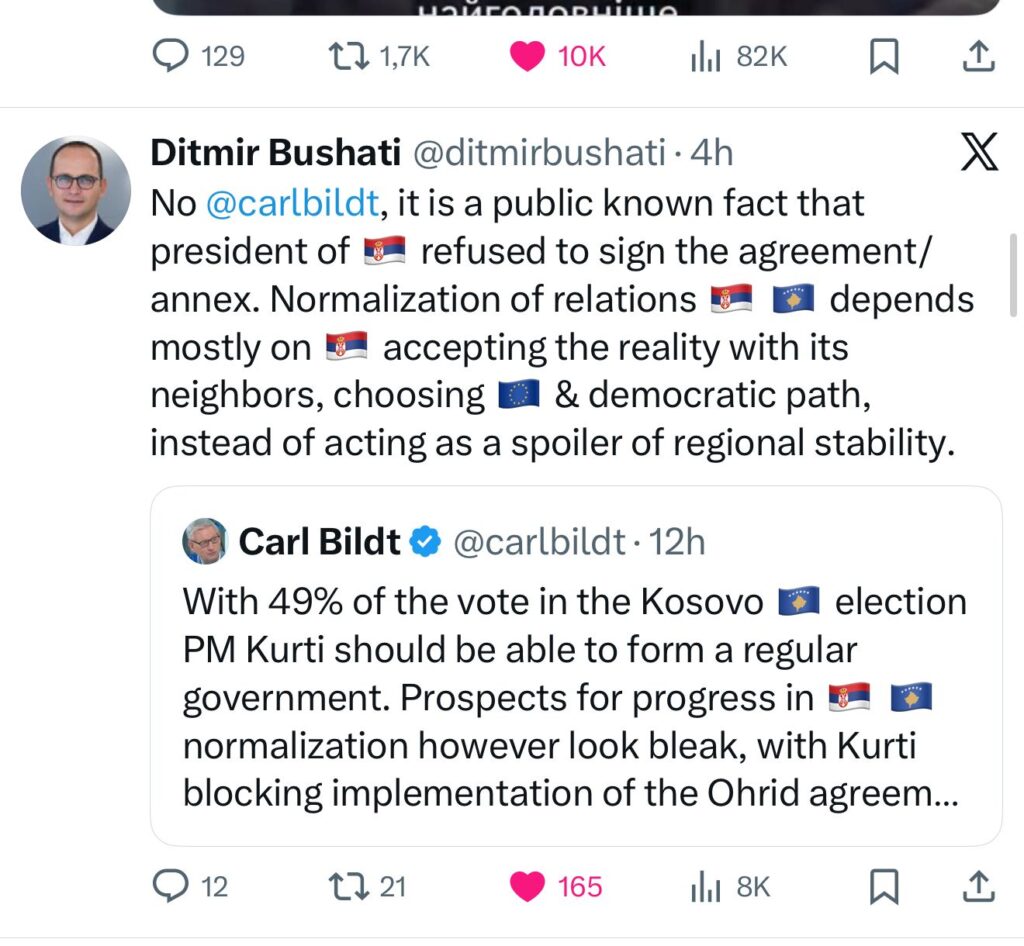
Task: Click the X logo beside Bushati's post
Action: (x=978, y=155)
